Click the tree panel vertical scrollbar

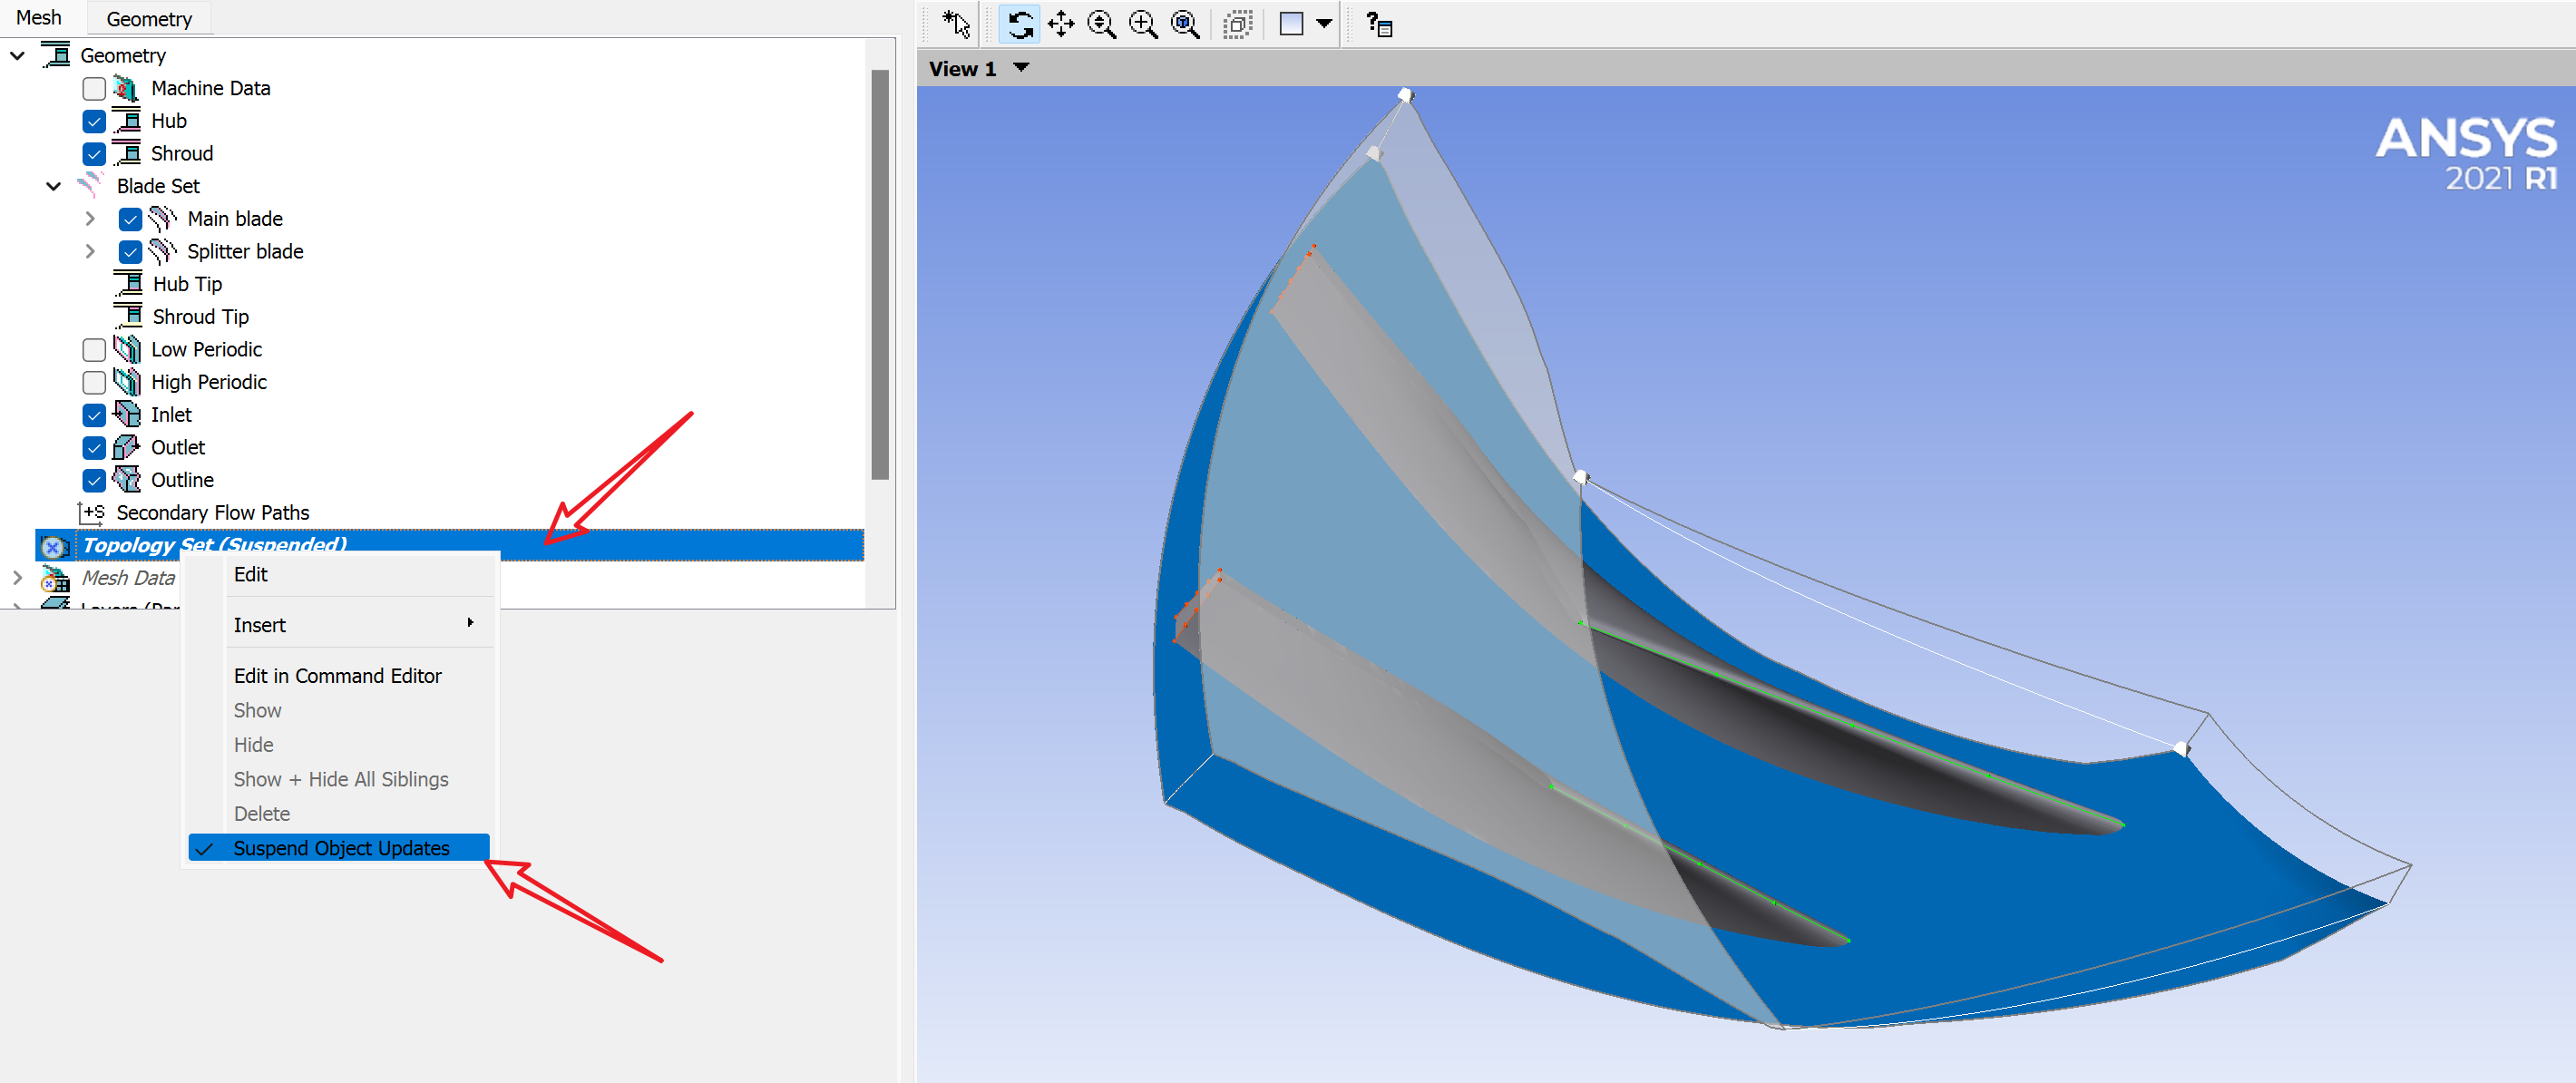click(x=879, y=275)
